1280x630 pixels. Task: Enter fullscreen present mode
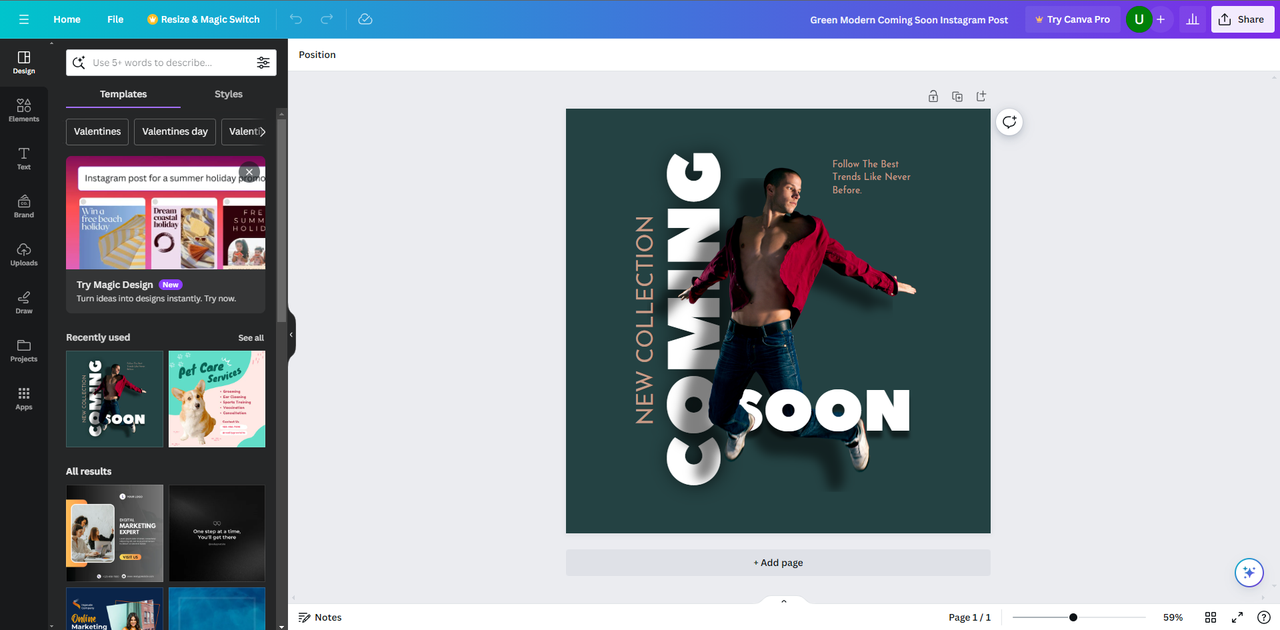1237,617
